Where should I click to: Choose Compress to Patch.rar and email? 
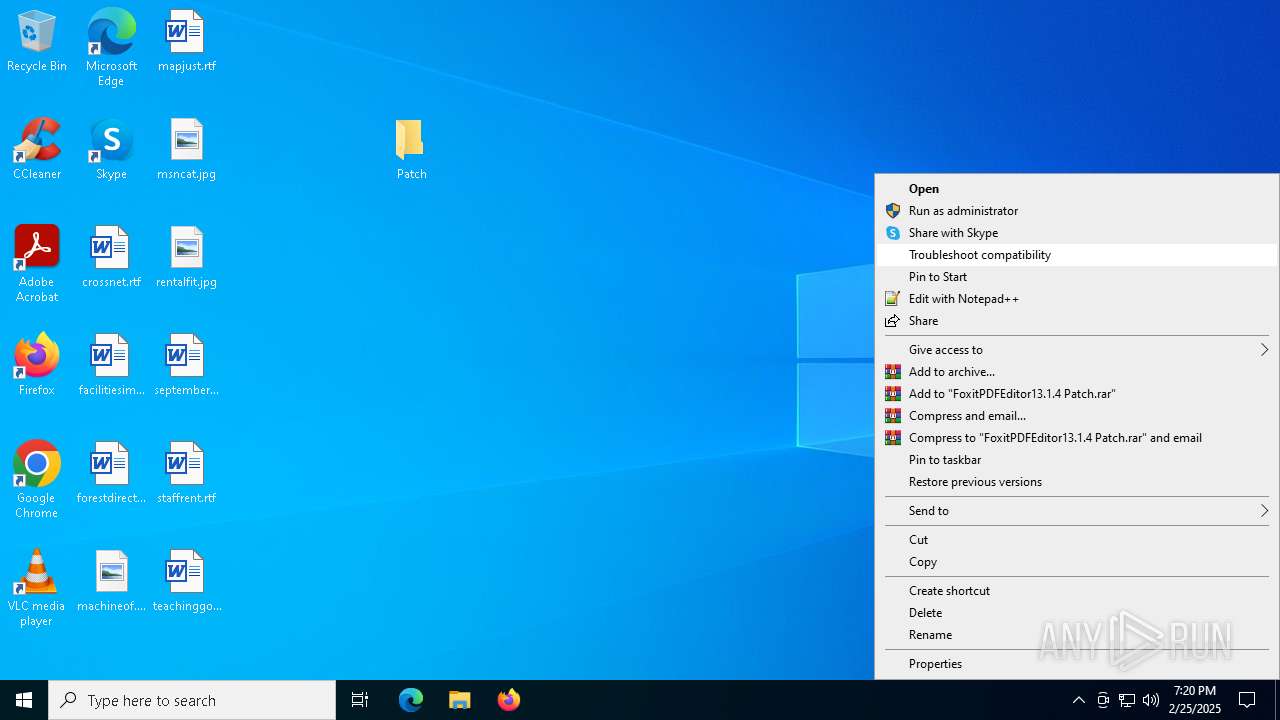click(x=1077, y=438)
